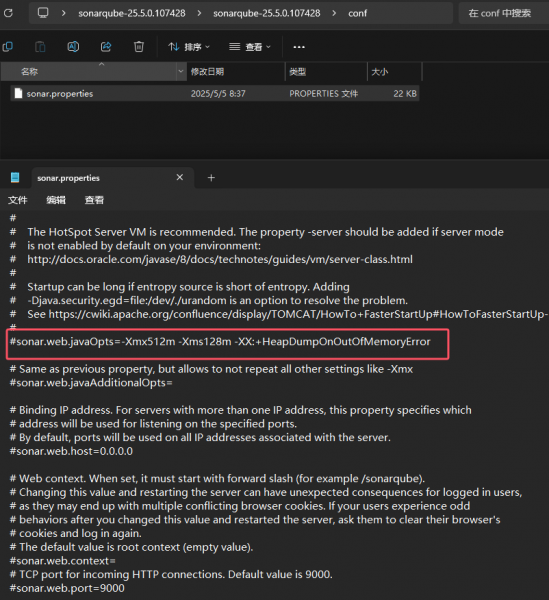Click the #sonar.web.javaOpts=-Xmx512m line
549x600 pixels.
[220, 342]
